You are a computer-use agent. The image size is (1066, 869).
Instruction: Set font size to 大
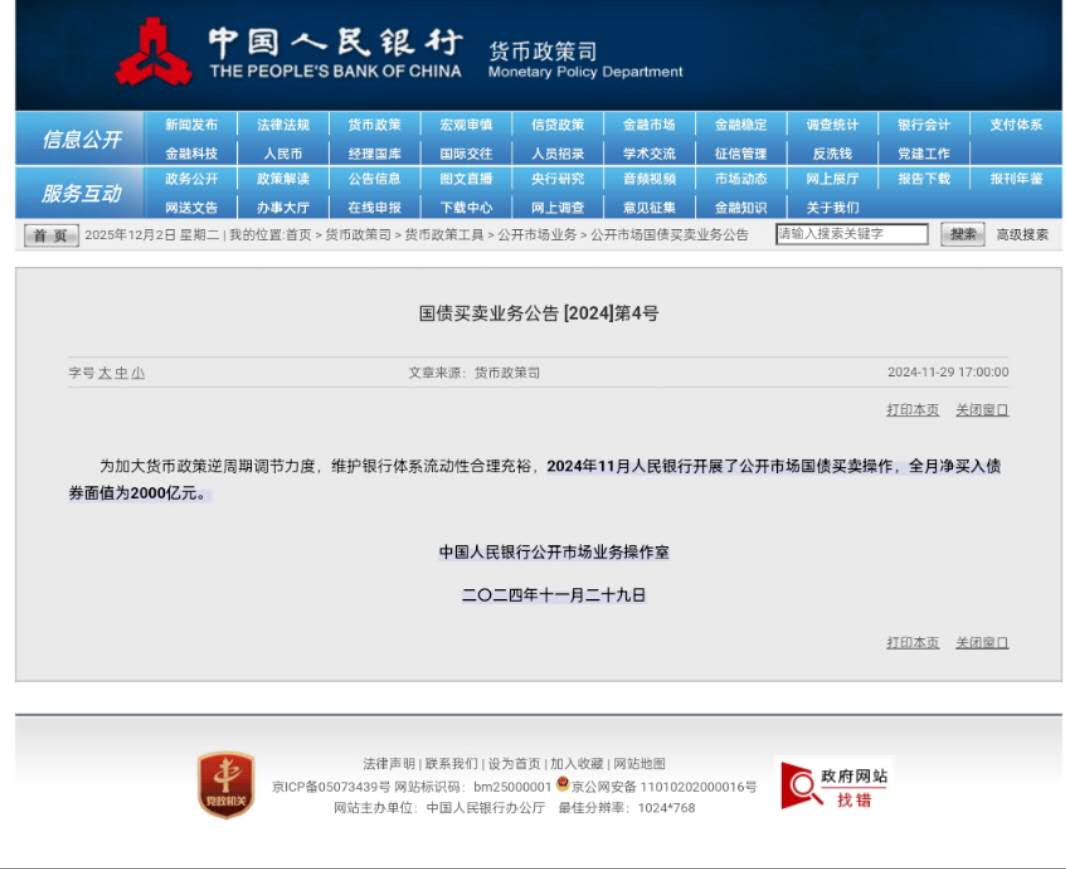point(105,373)
